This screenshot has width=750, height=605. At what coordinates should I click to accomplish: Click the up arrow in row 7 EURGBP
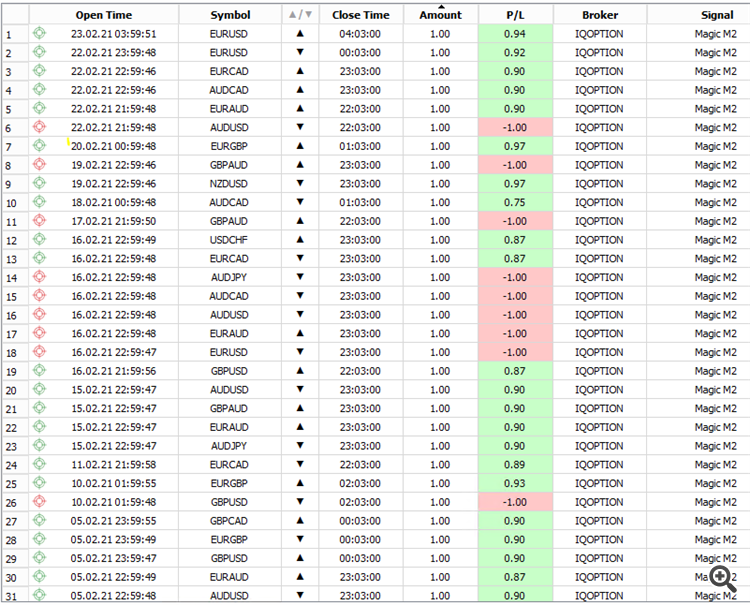[300, 146]
